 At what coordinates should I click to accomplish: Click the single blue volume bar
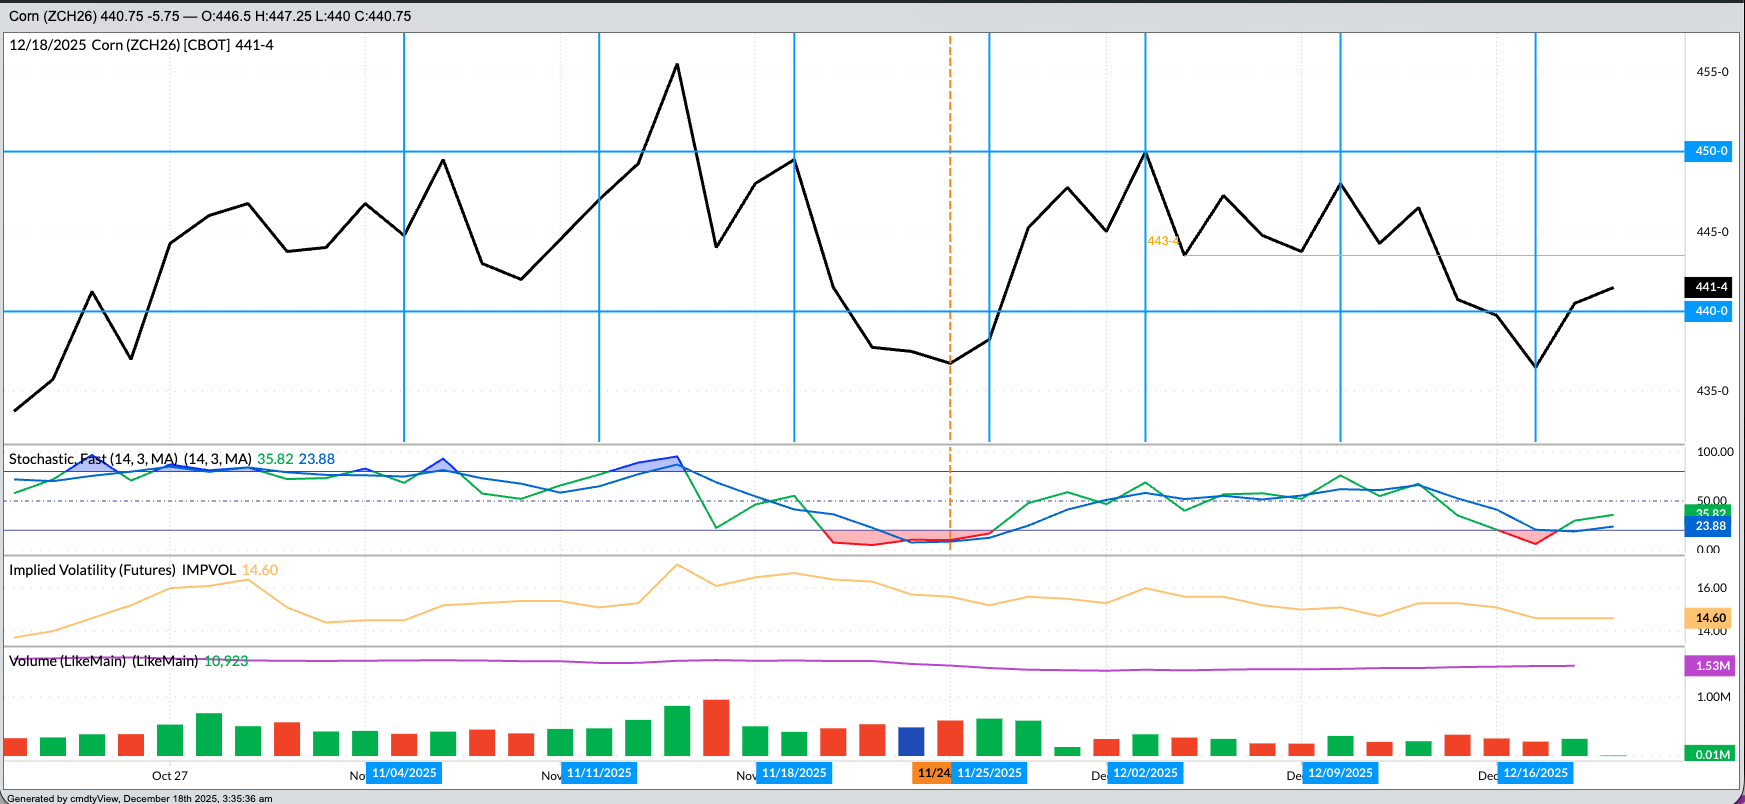coord(911,741)
